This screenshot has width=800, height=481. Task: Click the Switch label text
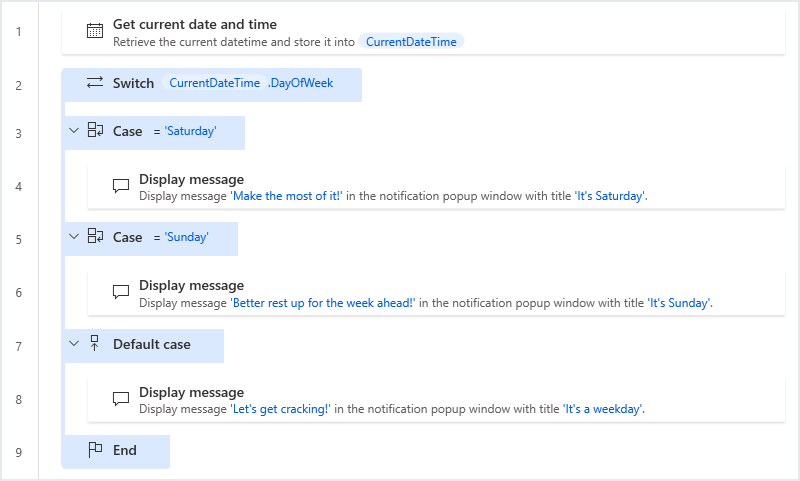[x=133, y=83]
